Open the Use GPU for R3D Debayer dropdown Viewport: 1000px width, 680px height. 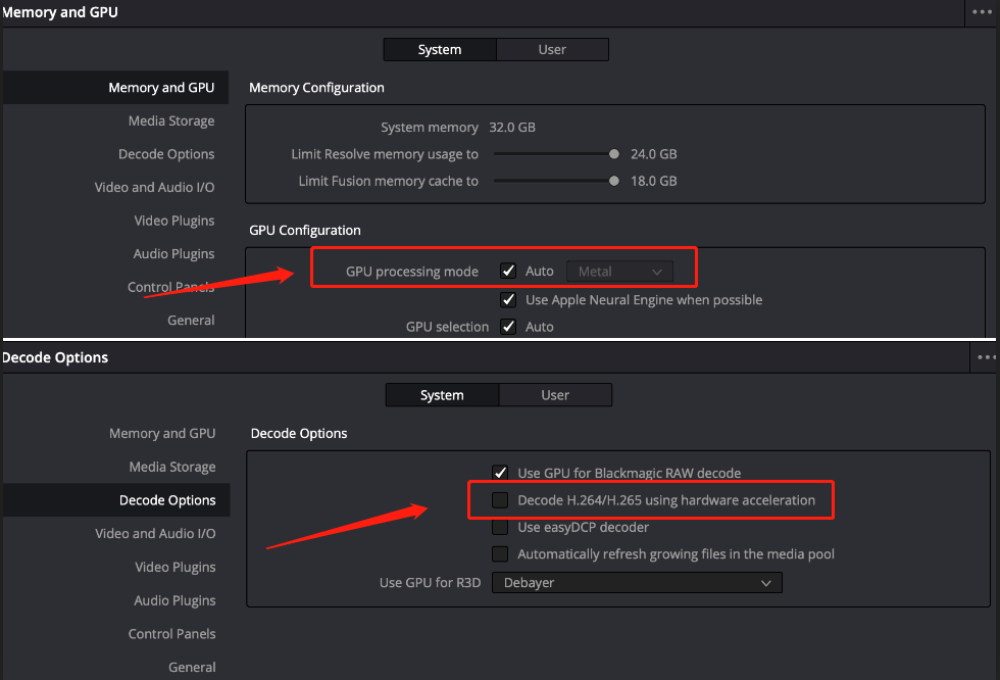click(637, 582)
